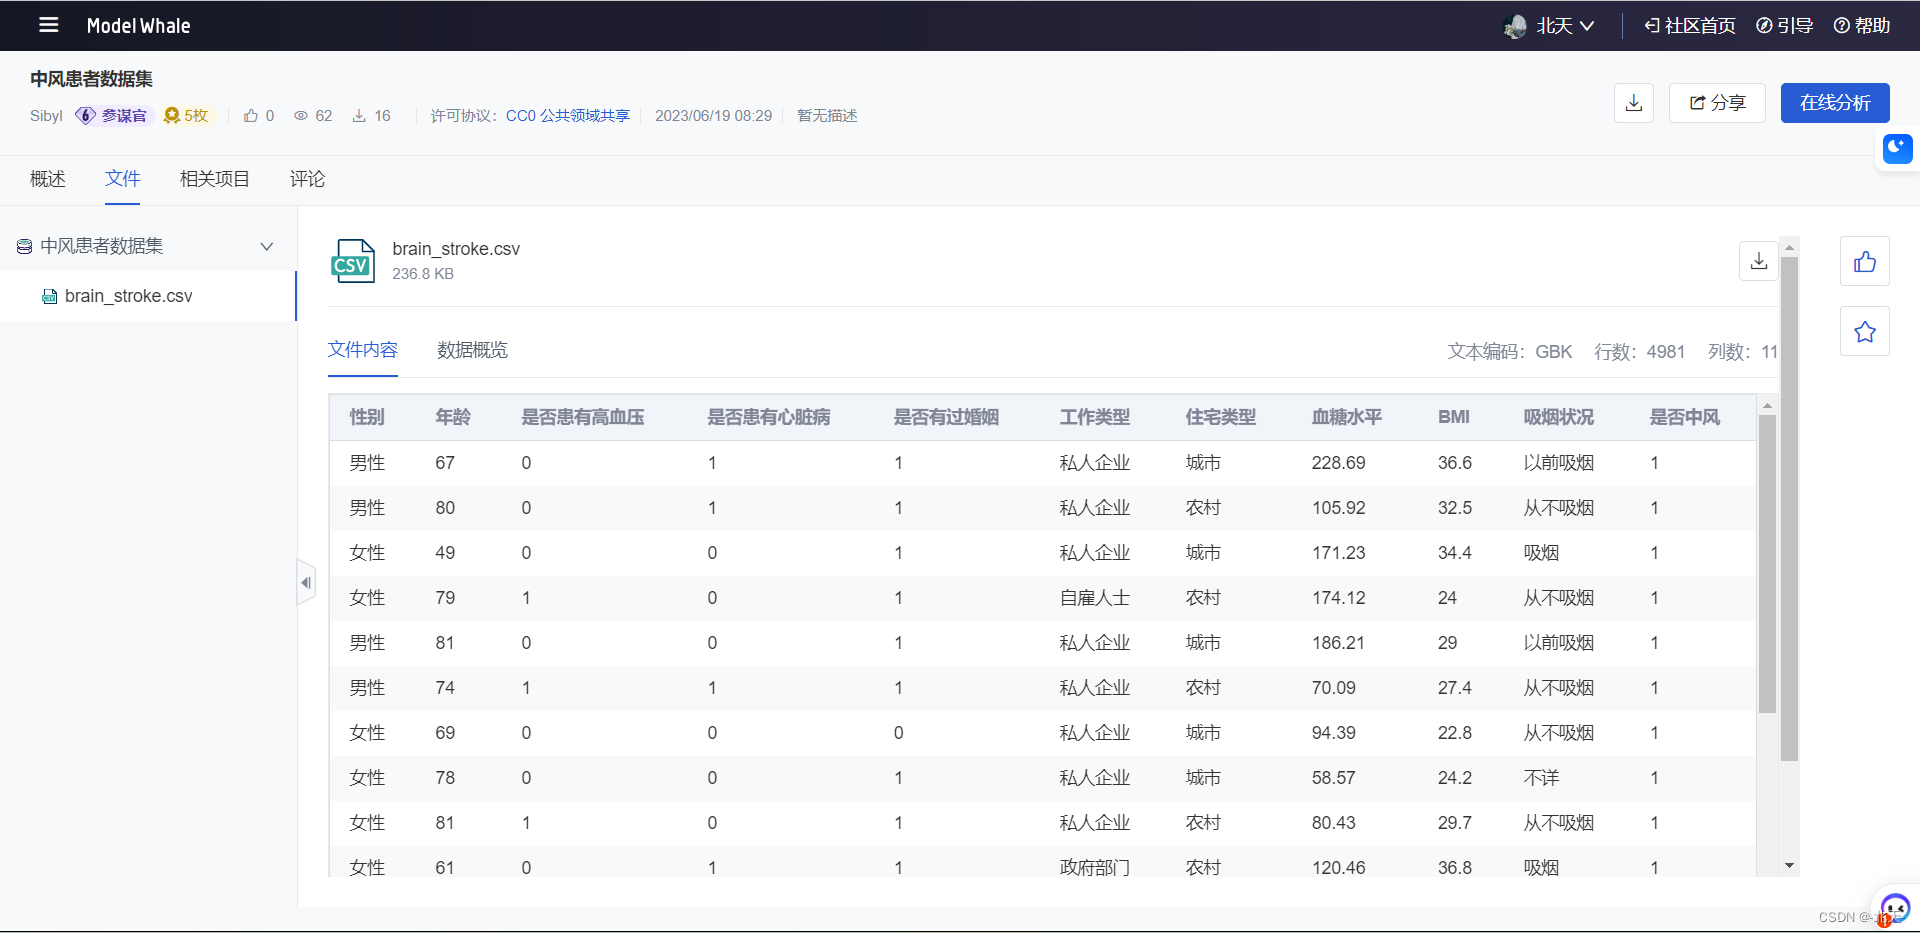Click the 血糖水平 column header
The width and height of the screenshot is (1920, 933).
click(x=1347, y=417)
